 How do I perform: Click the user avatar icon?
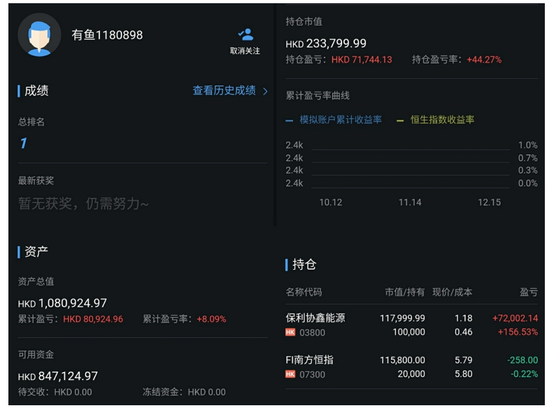click(x=39, y=35)
